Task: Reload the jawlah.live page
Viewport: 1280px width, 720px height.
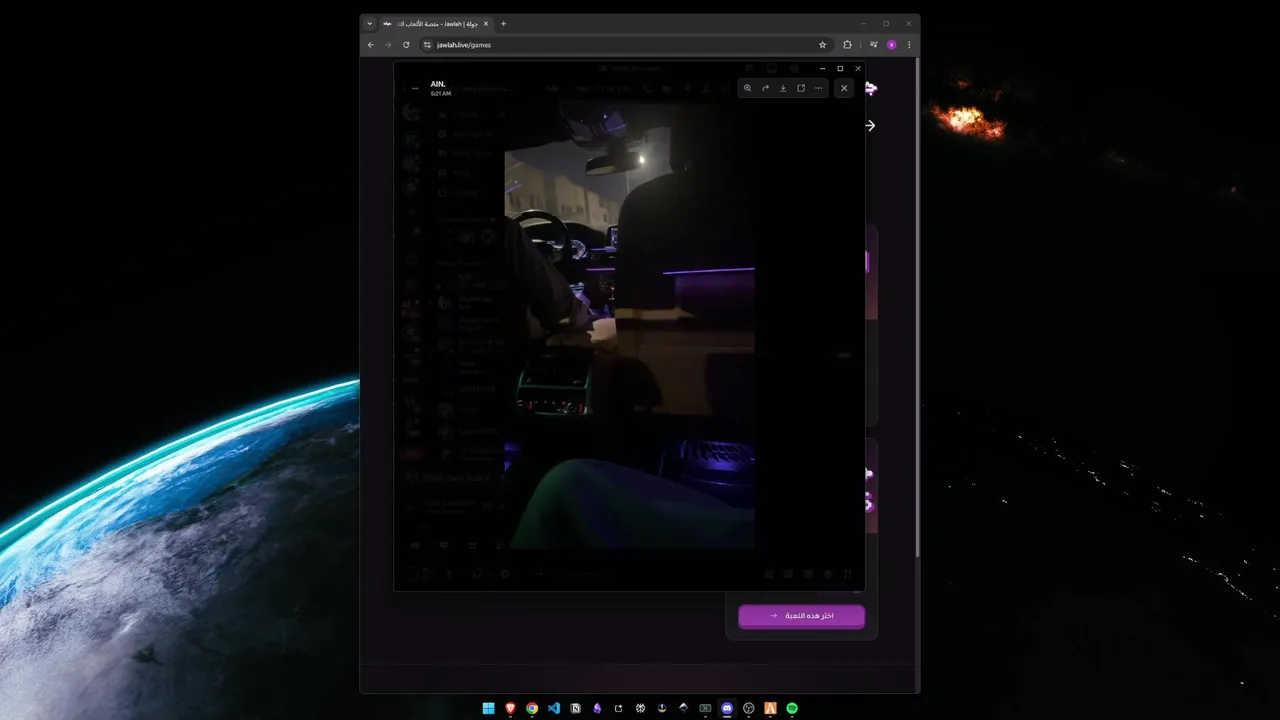Action: coord(406,45)
